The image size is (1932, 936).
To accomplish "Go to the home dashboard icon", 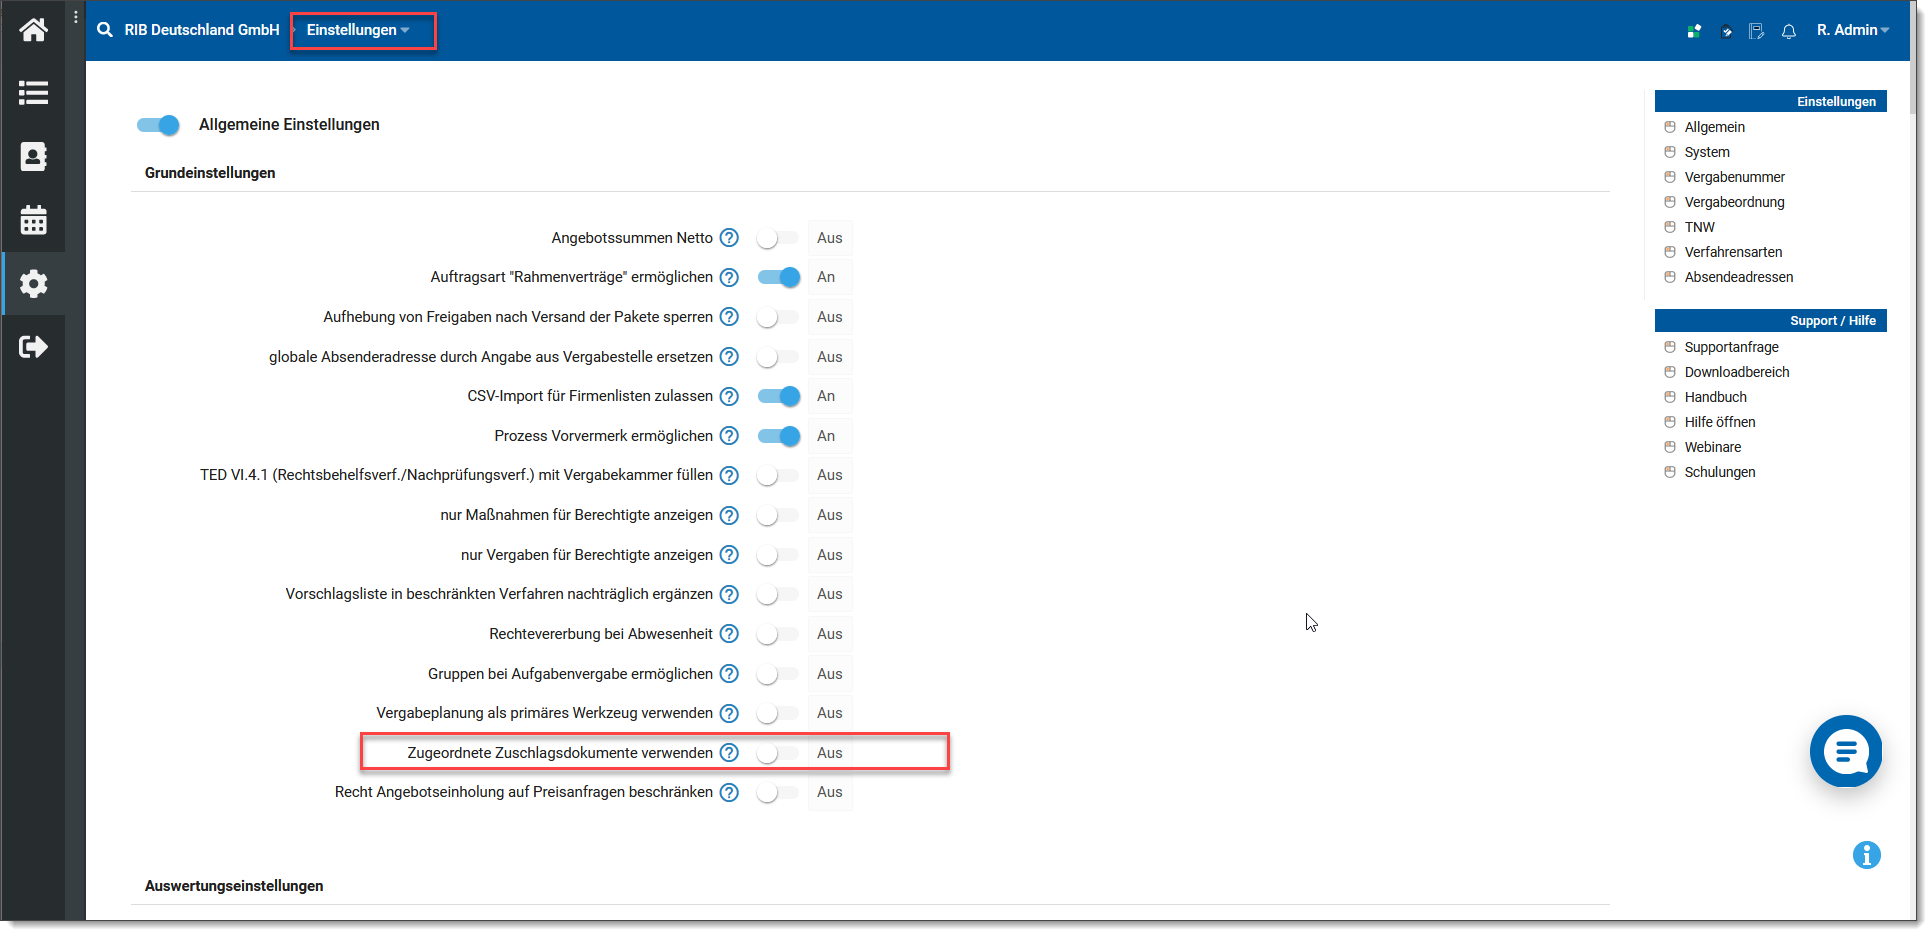I will [x=33, y=30].
